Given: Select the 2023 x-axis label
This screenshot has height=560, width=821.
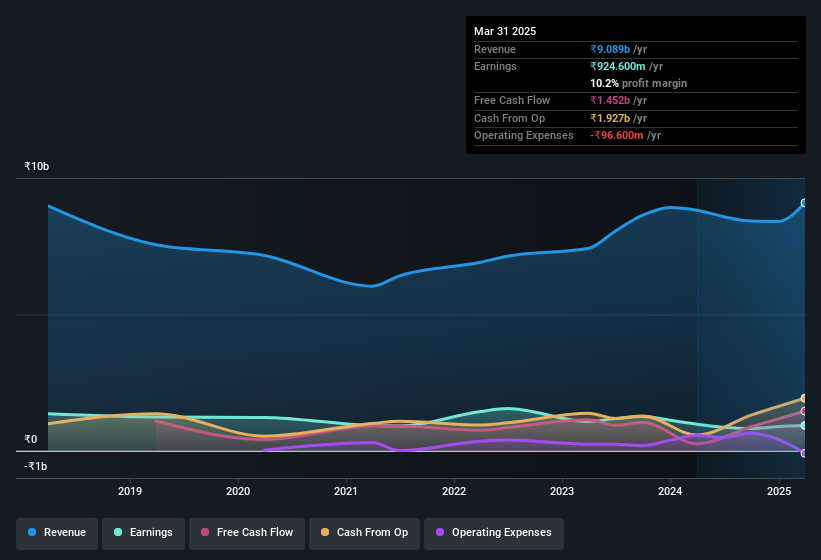Looking at the screenshot, I should point(562,491).
